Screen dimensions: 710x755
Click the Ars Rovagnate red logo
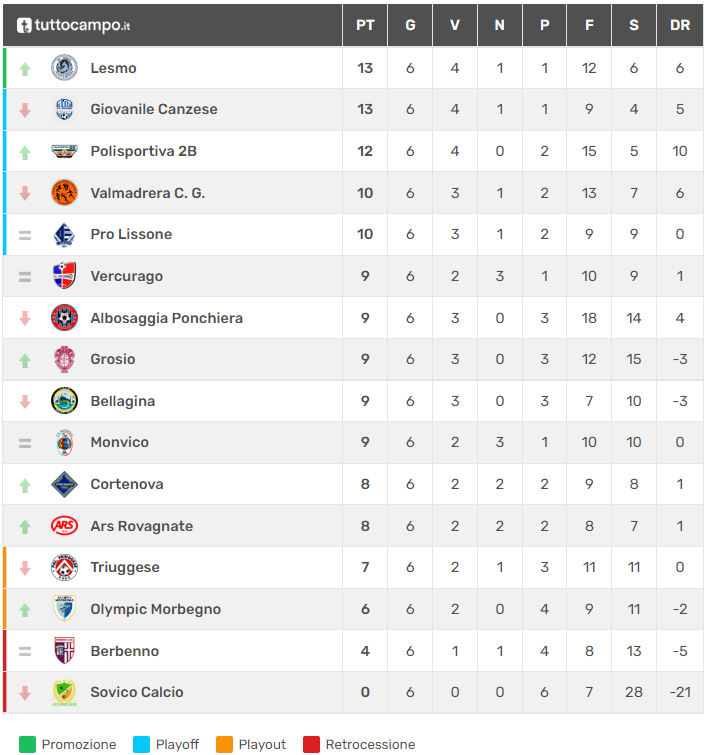[64, 526]
